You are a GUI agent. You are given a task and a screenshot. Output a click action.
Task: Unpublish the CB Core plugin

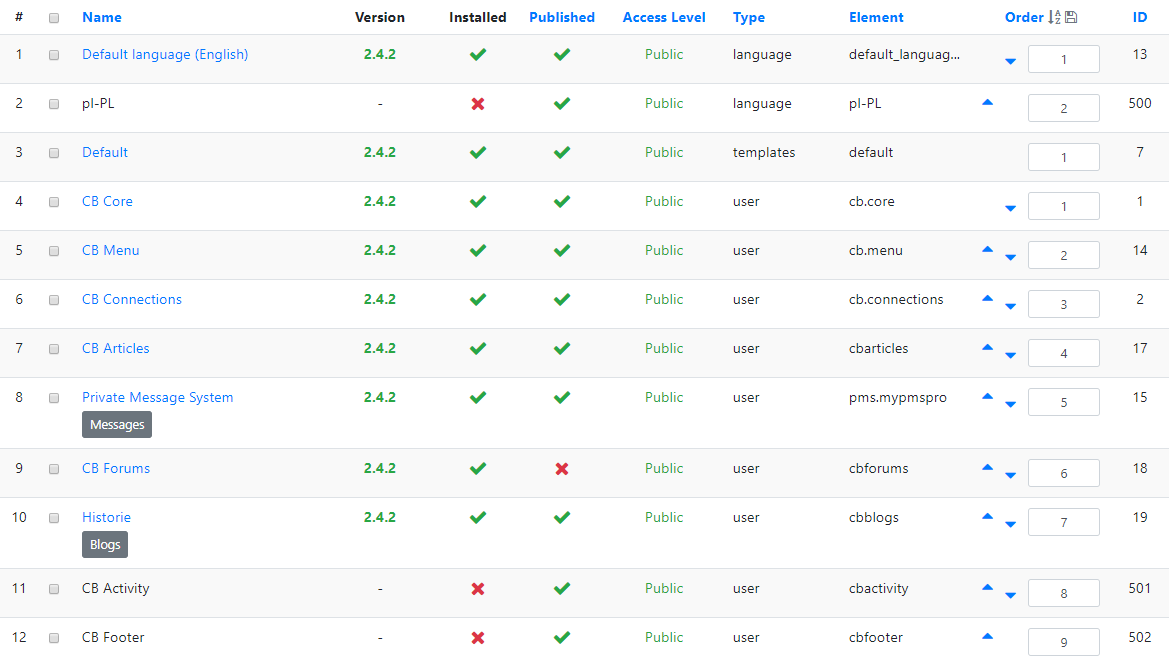[x=561, y=202]
